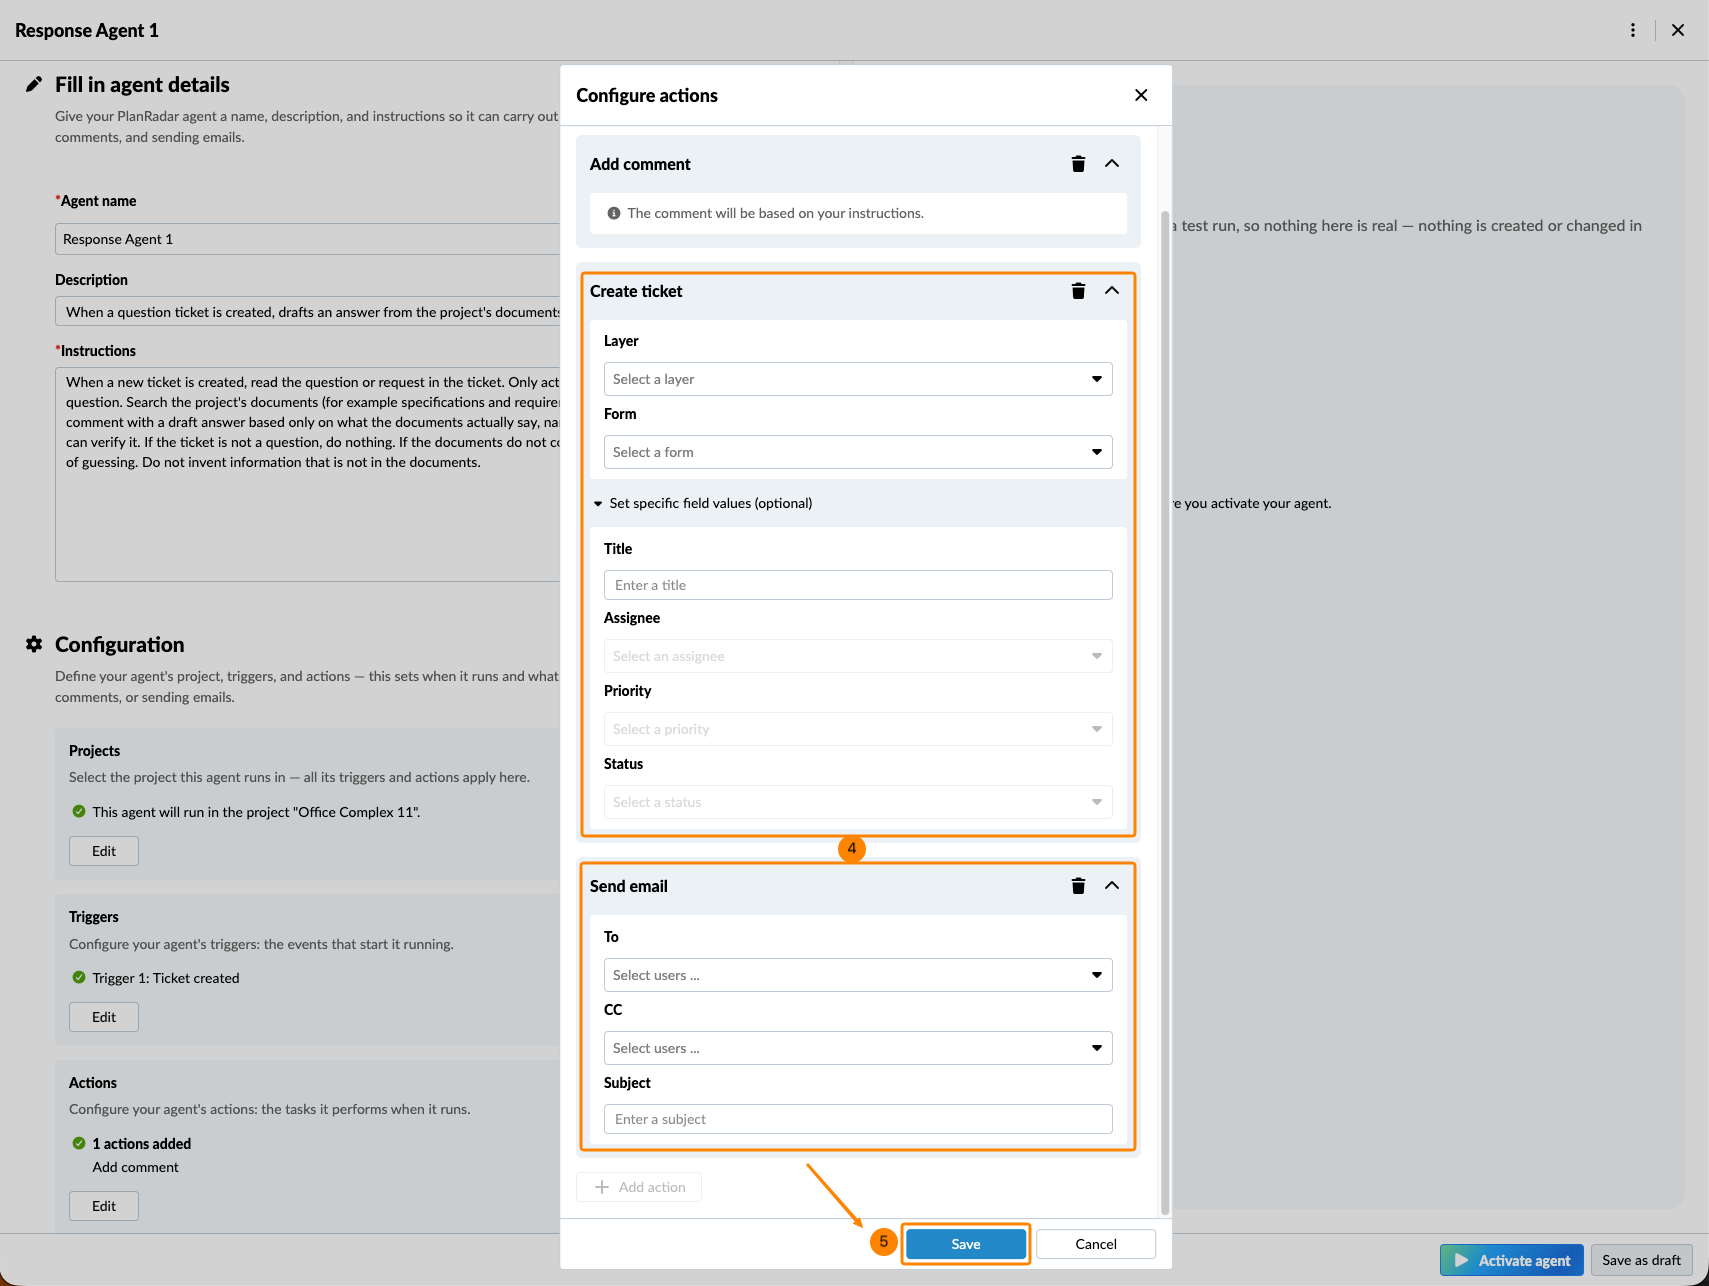1709x1286 pixels.
Task: Click the Agent name input field
Action: [307, 239]
